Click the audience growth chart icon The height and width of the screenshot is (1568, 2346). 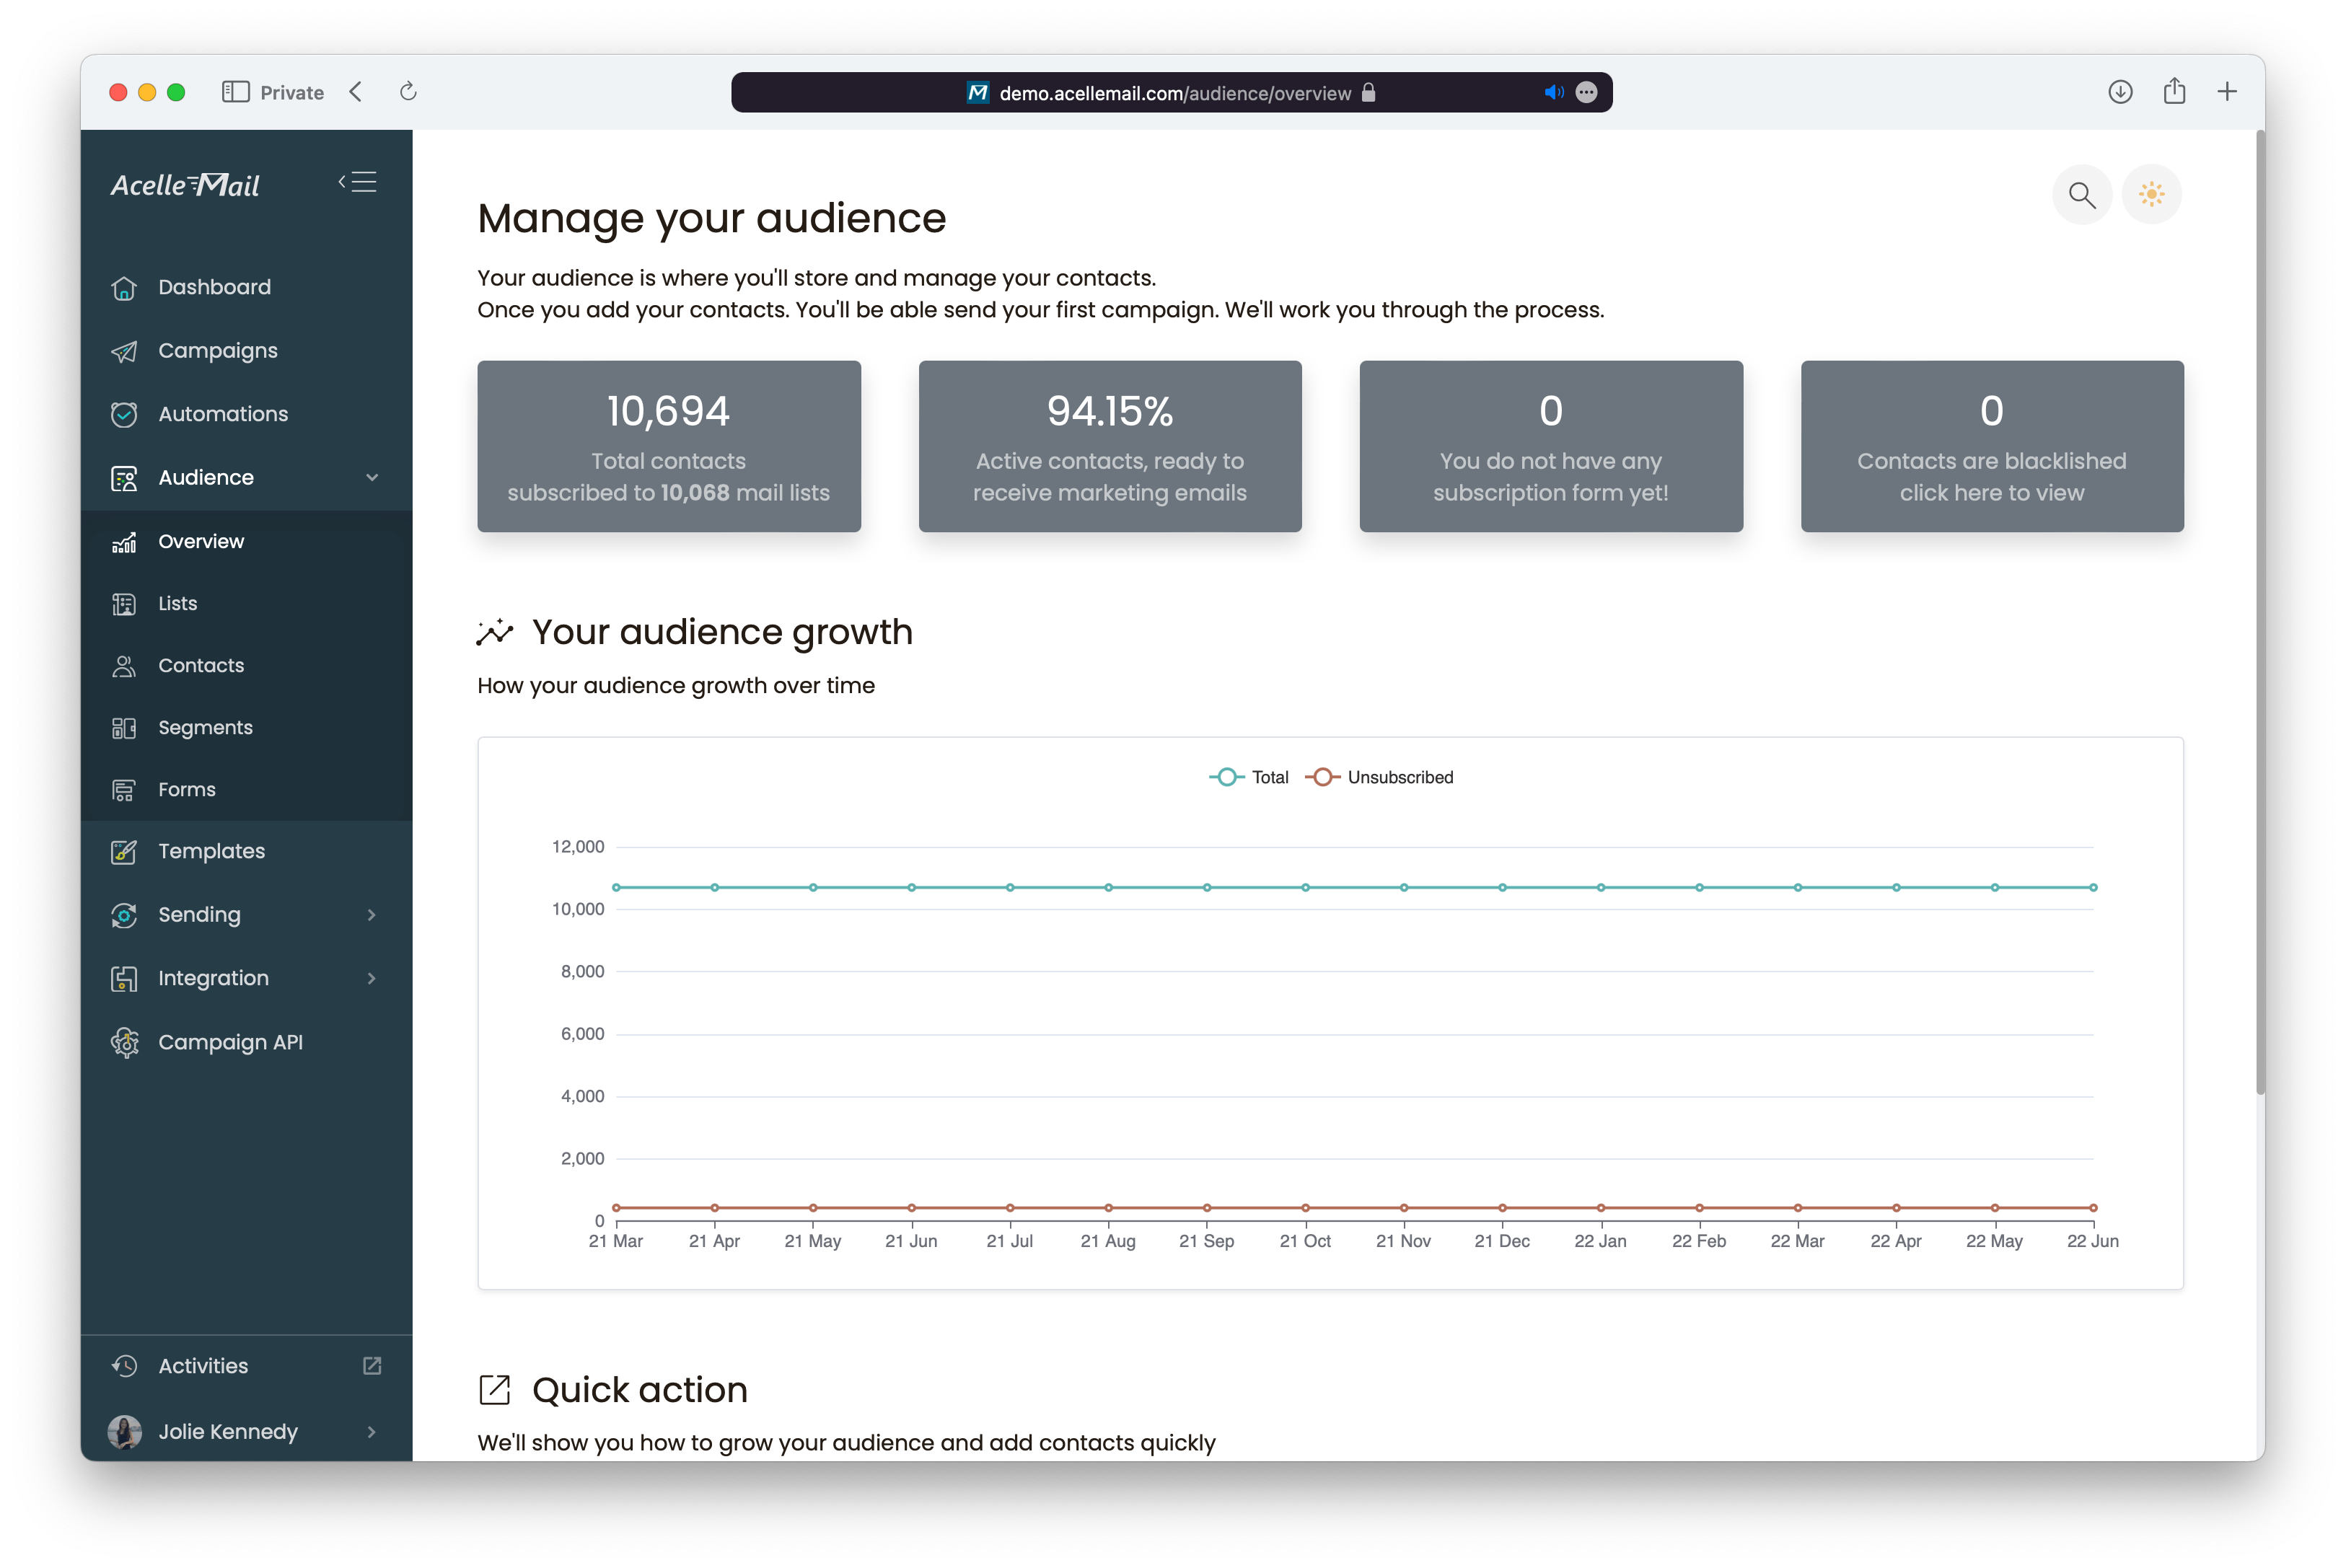(x=495, y=632)
